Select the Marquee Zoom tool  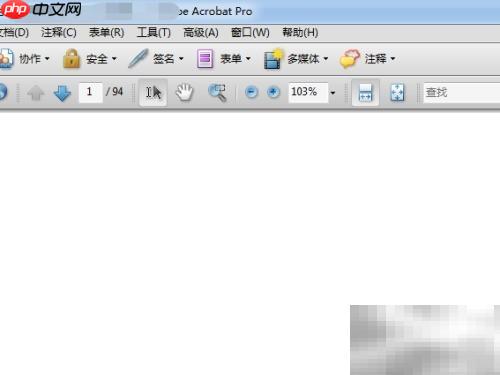(x=217, y=92)
